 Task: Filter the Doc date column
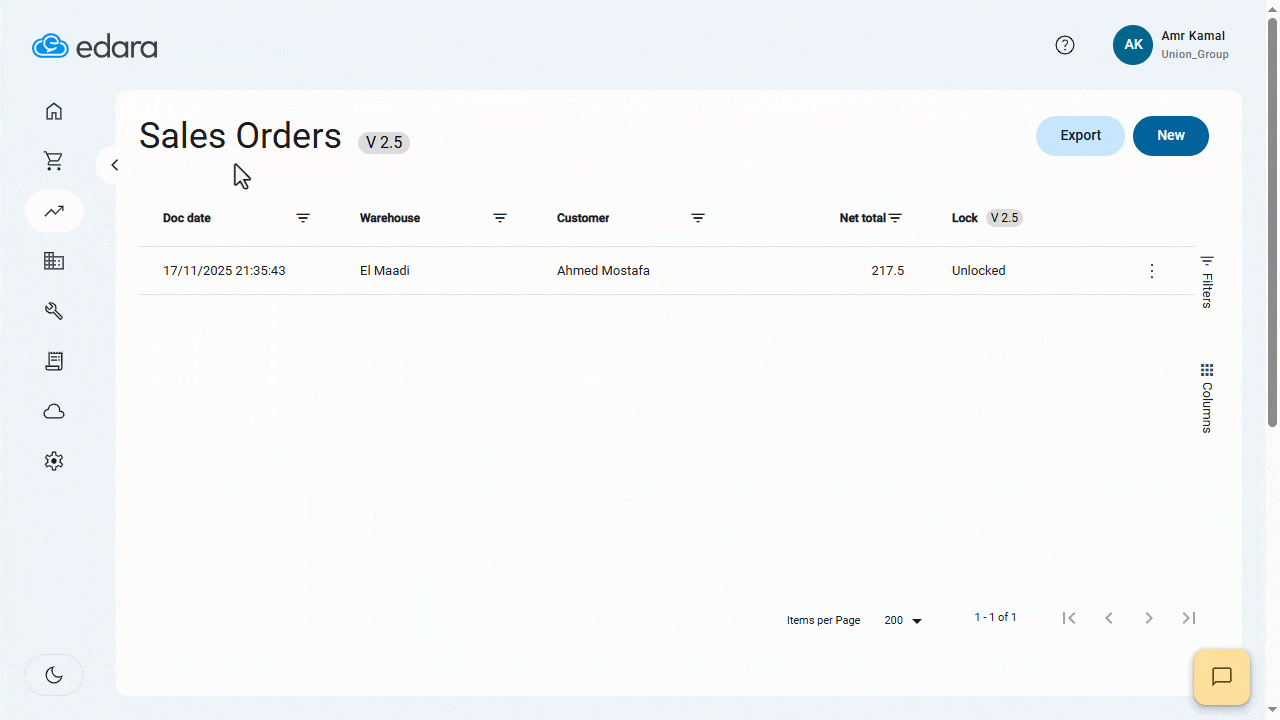[303, 218]
